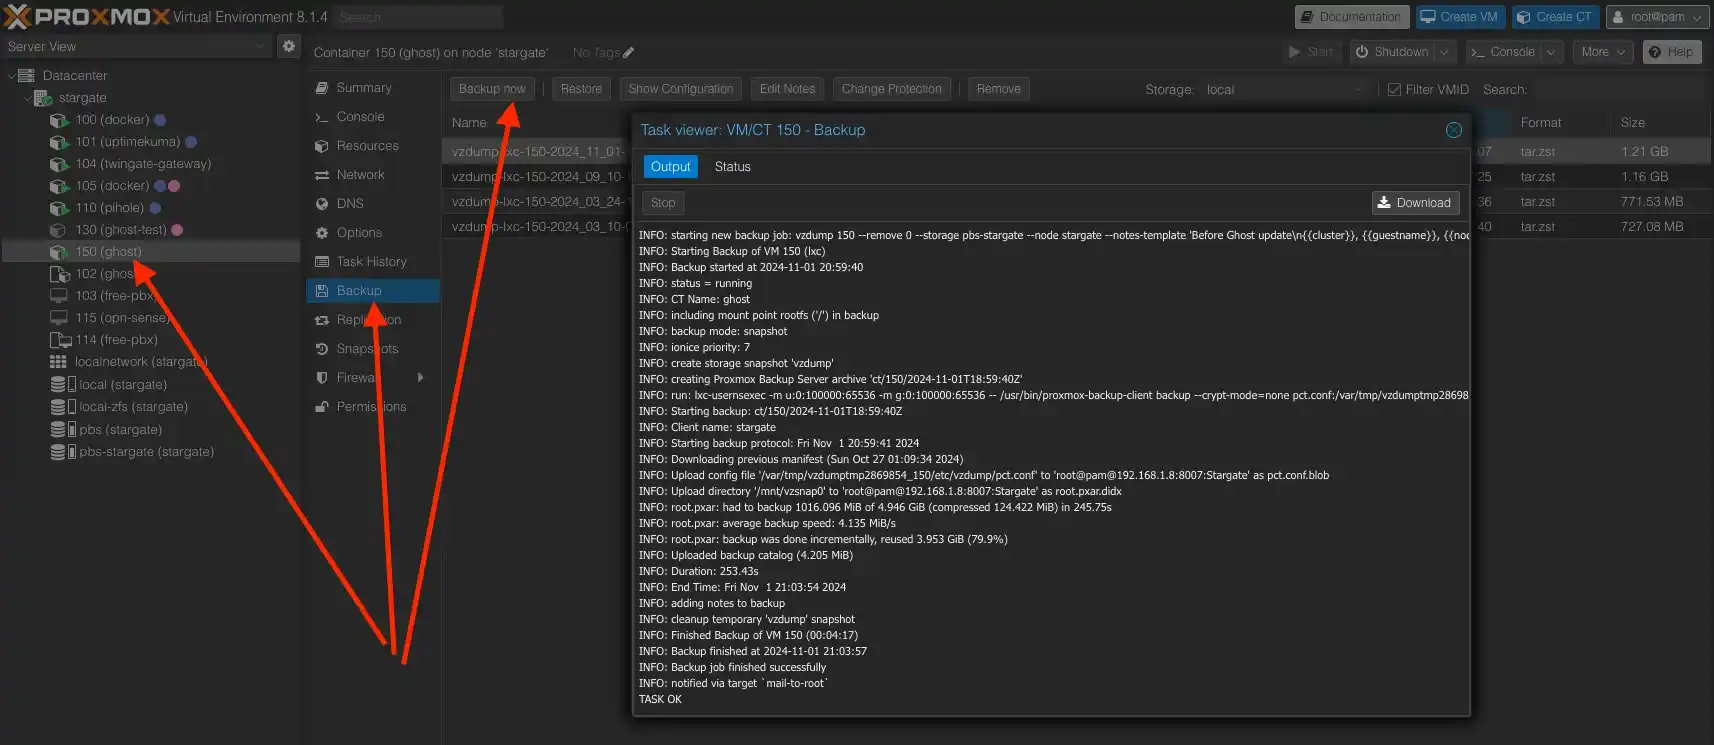Click the Backup now button
Image resolution: width=1714 pixels, height=745 pixels.
492,89
